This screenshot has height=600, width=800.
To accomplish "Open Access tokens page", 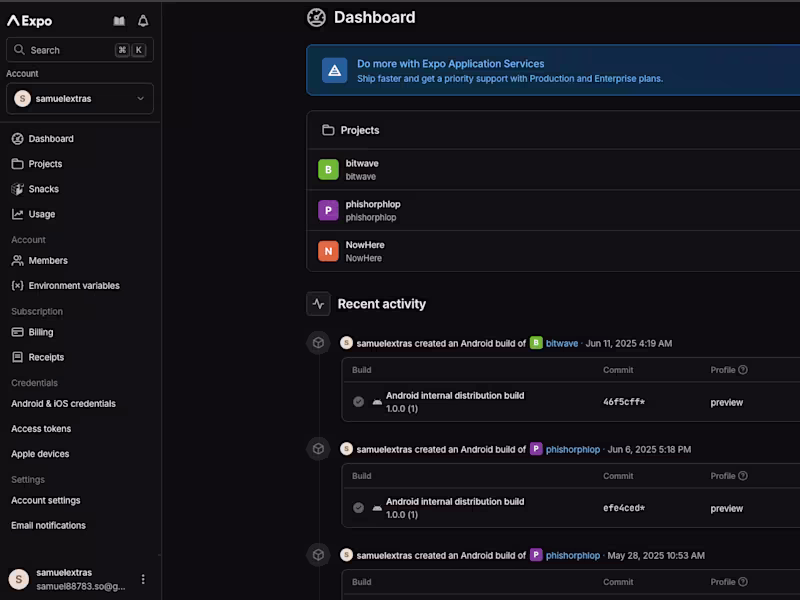I will [x=41, y=429].
